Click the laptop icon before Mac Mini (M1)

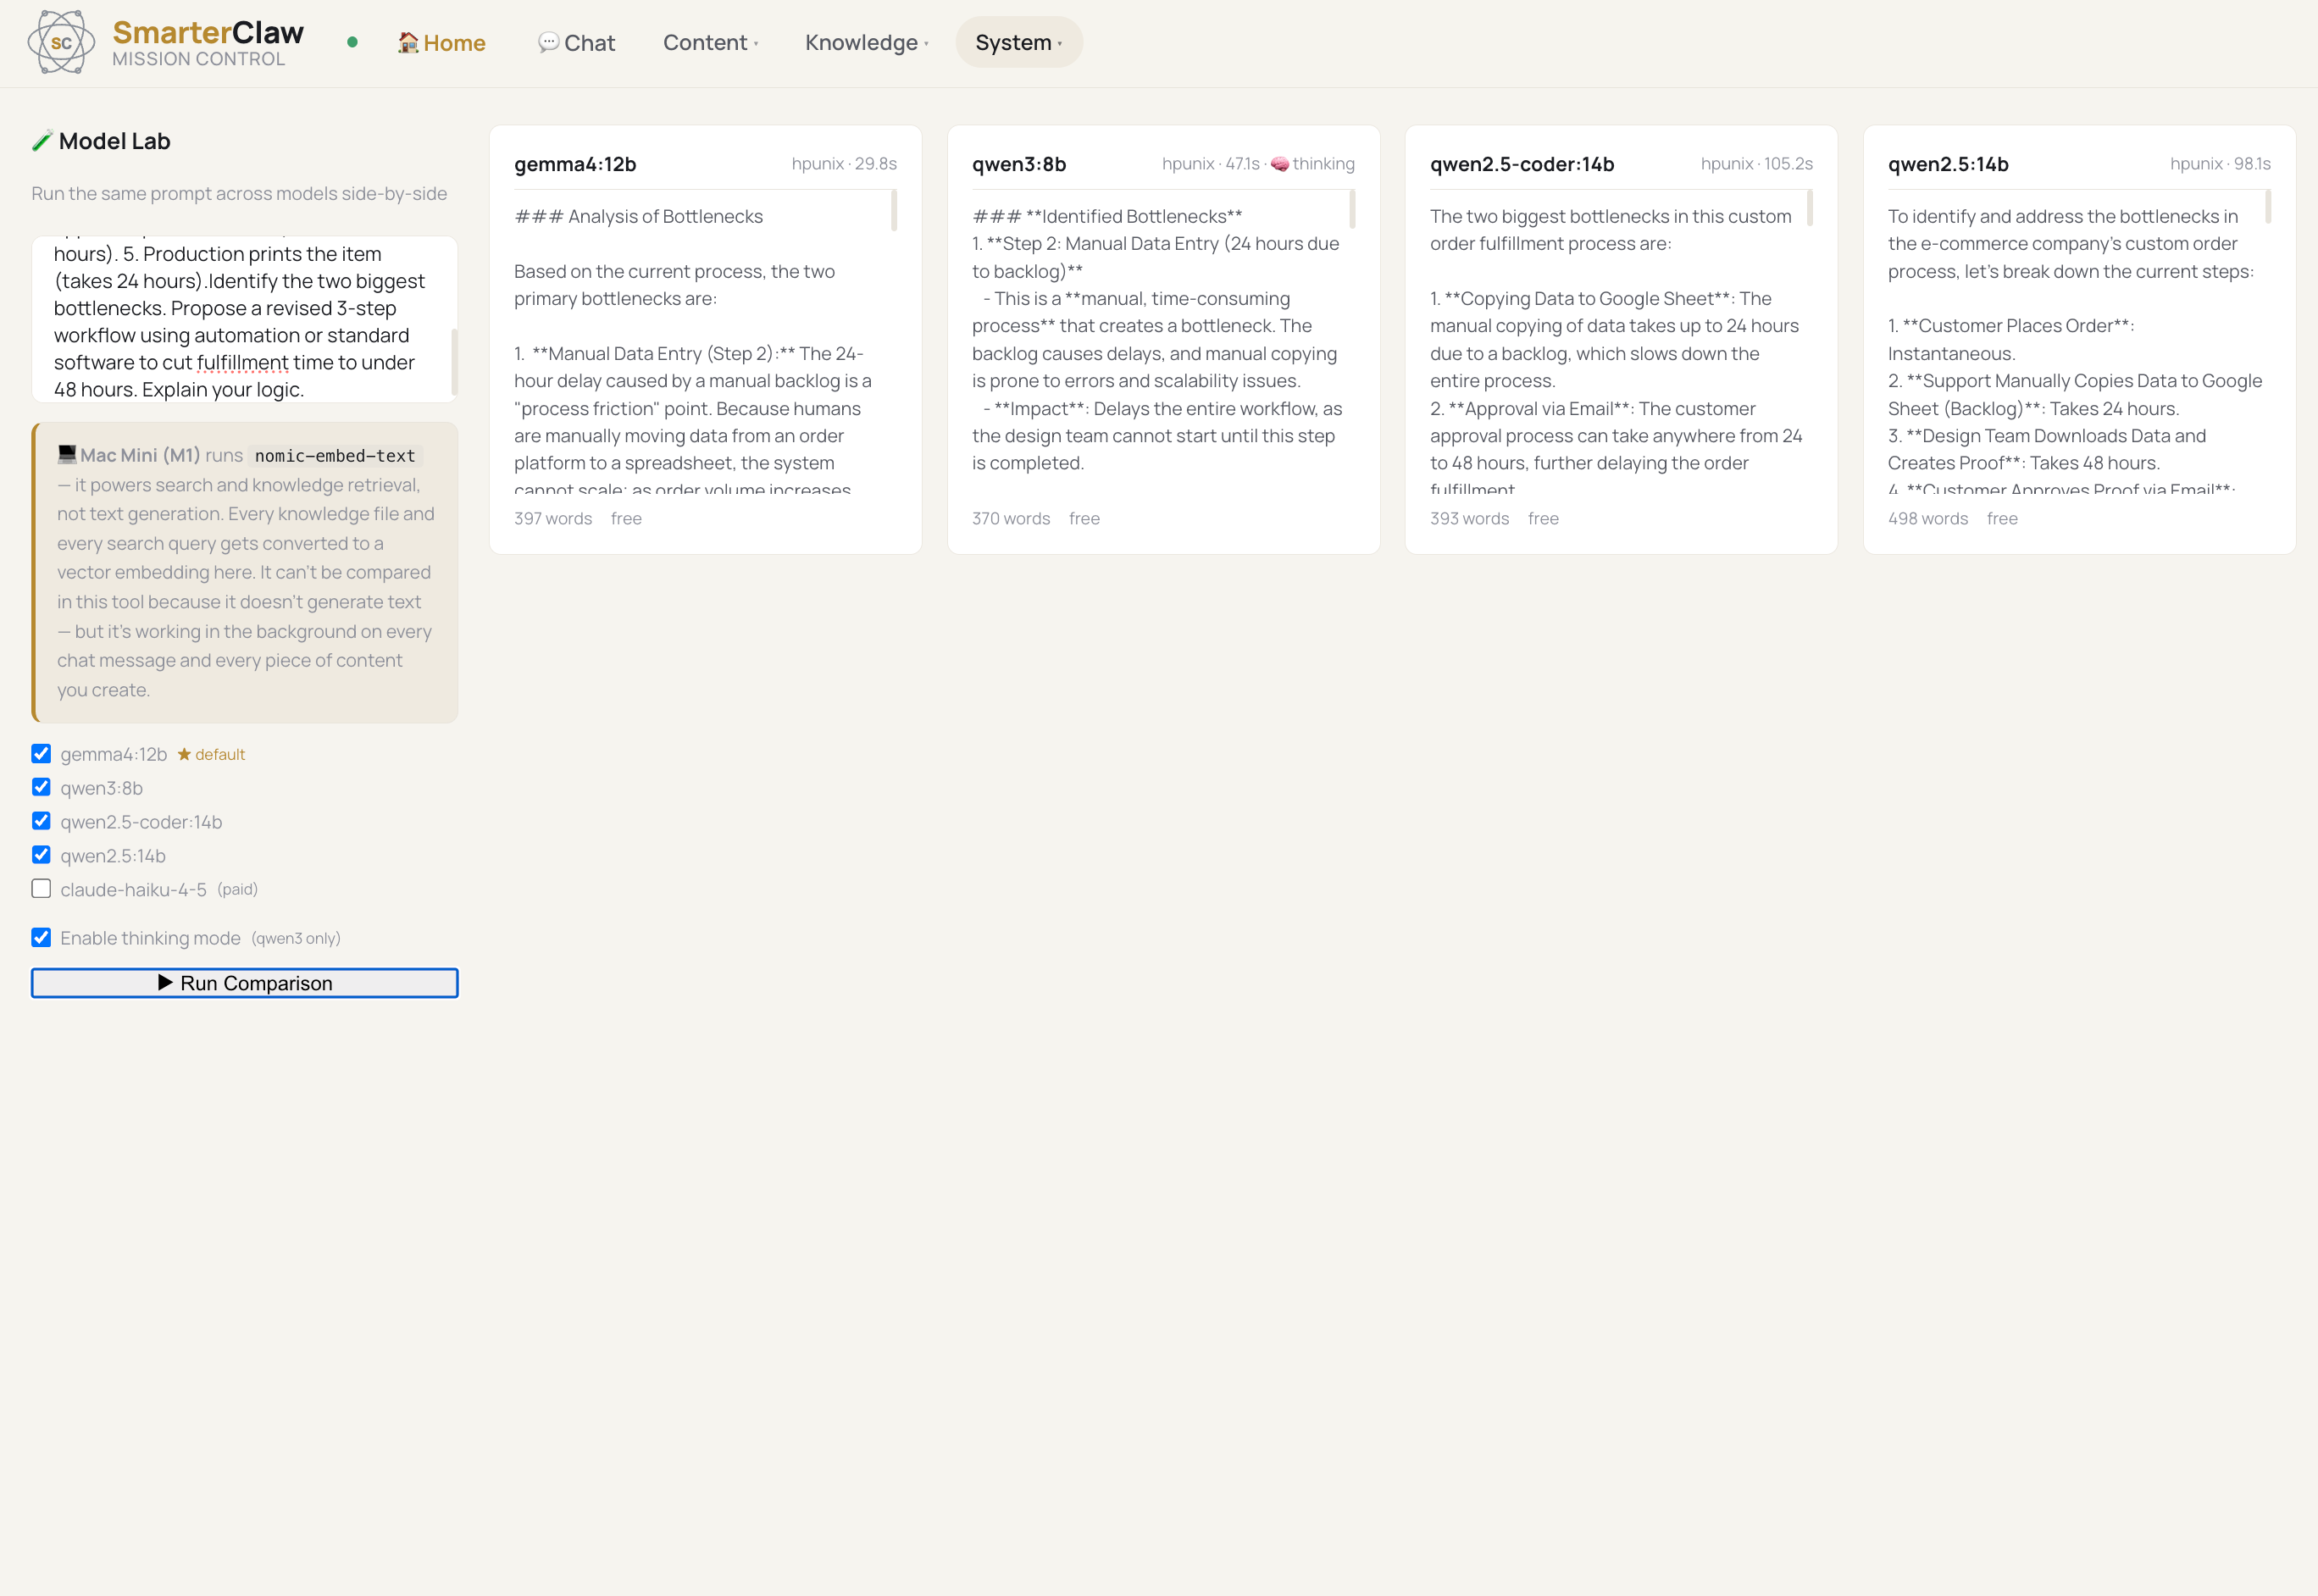pos(67,454)
